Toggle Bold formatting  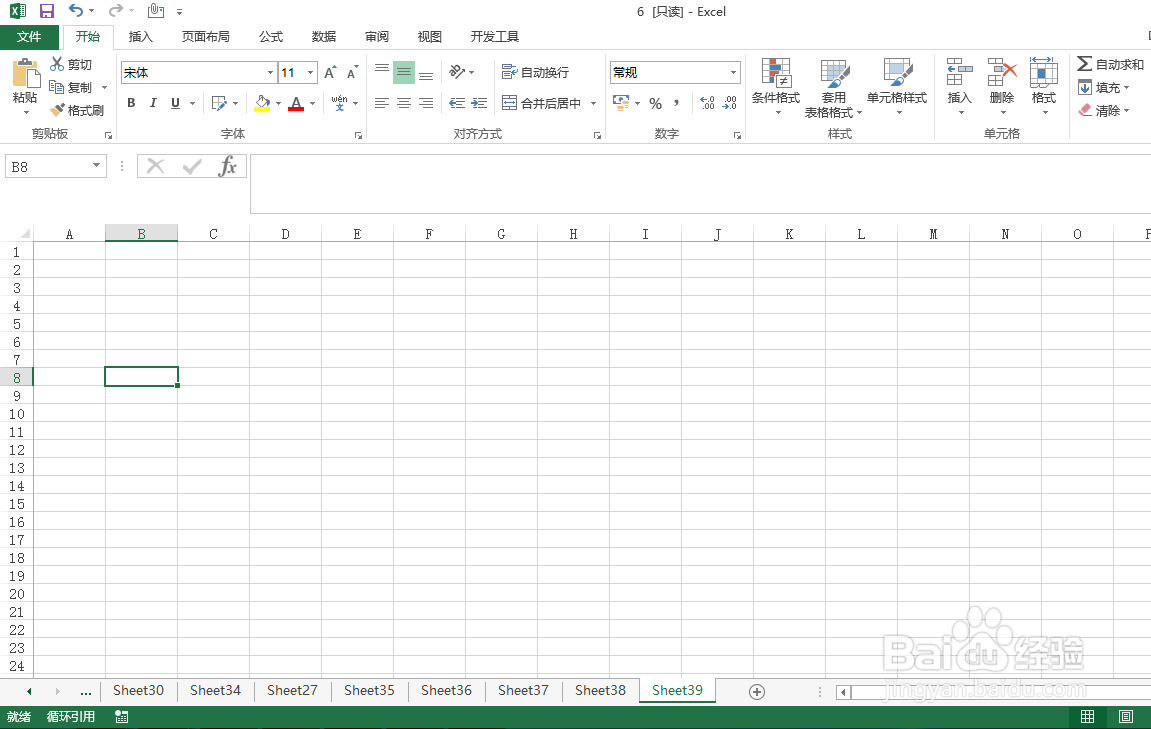coord(131,103)
